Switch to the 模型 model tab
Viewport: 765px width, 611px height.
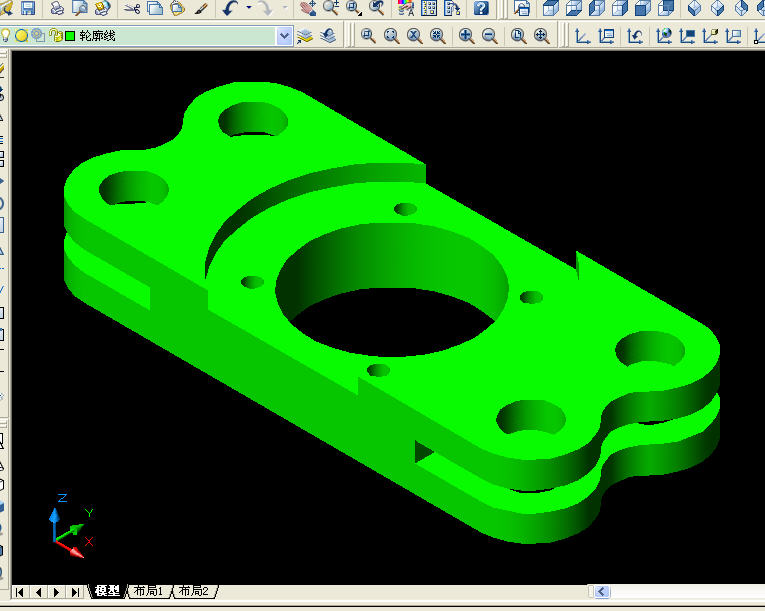point(107,591)
